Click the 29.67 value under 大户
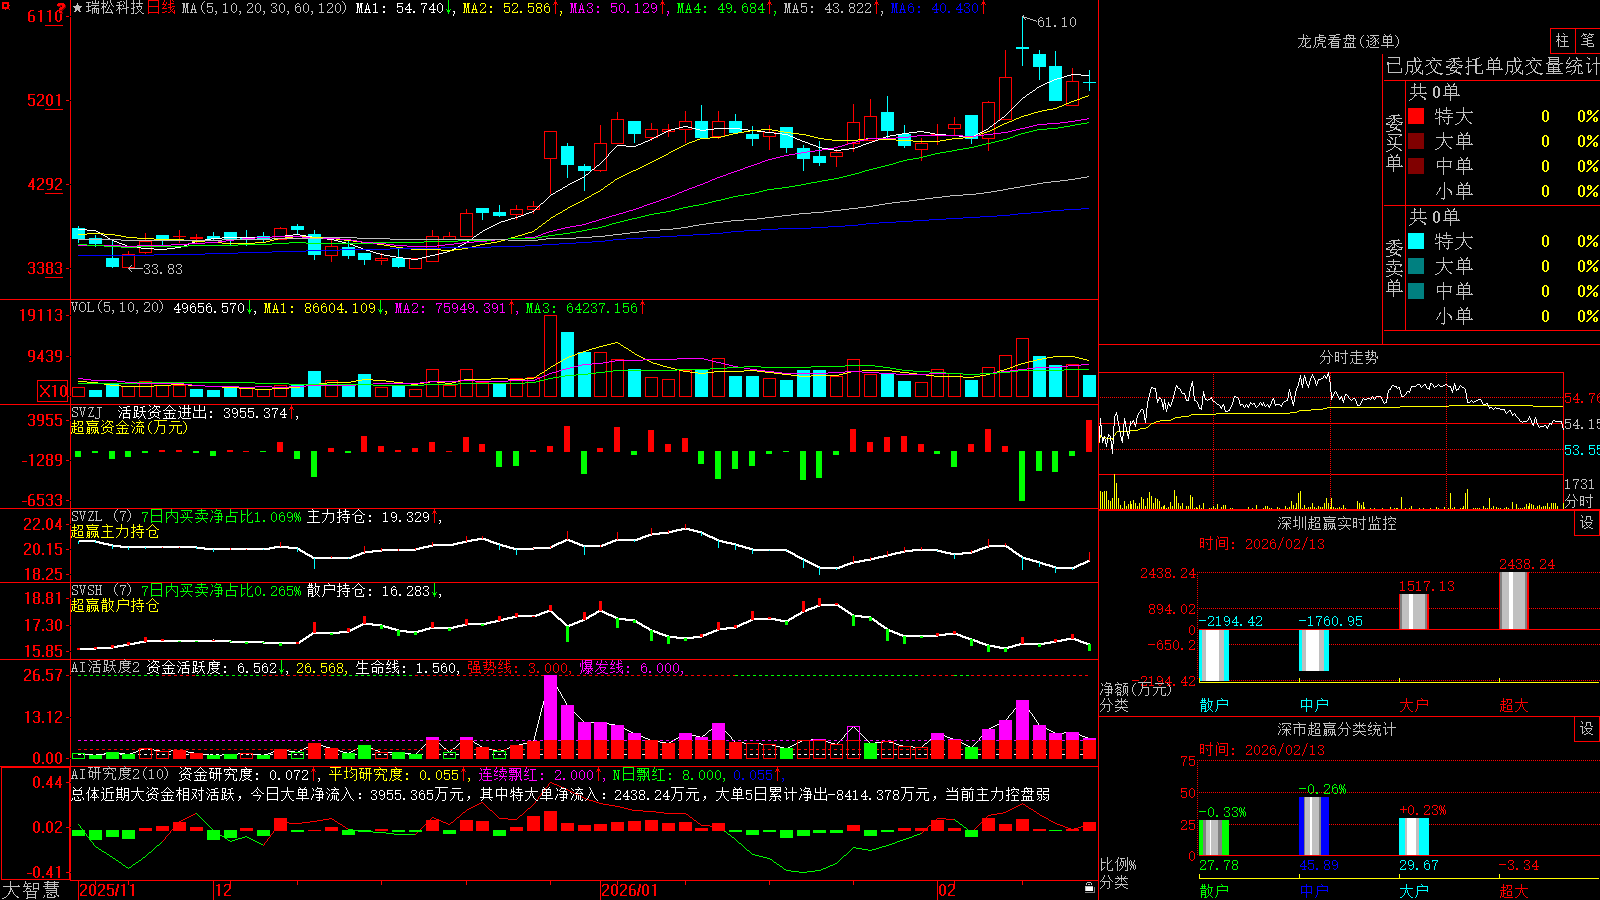 point(1419,865)
